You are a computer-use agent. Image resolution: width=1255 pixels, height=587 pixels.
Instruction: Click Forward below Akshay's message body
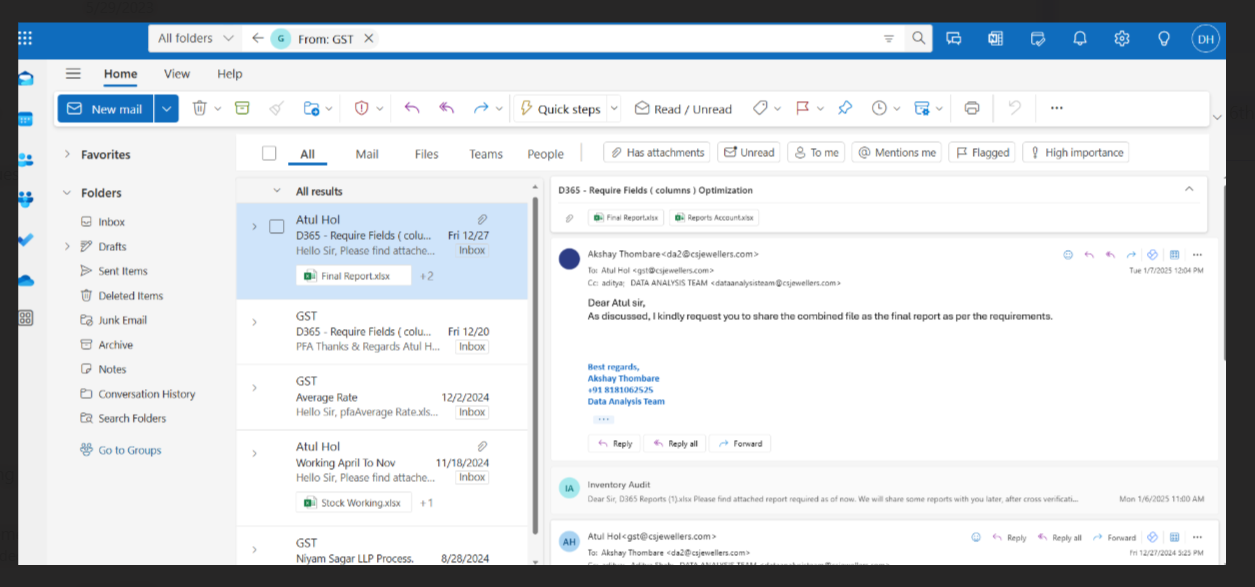(740, 443)
